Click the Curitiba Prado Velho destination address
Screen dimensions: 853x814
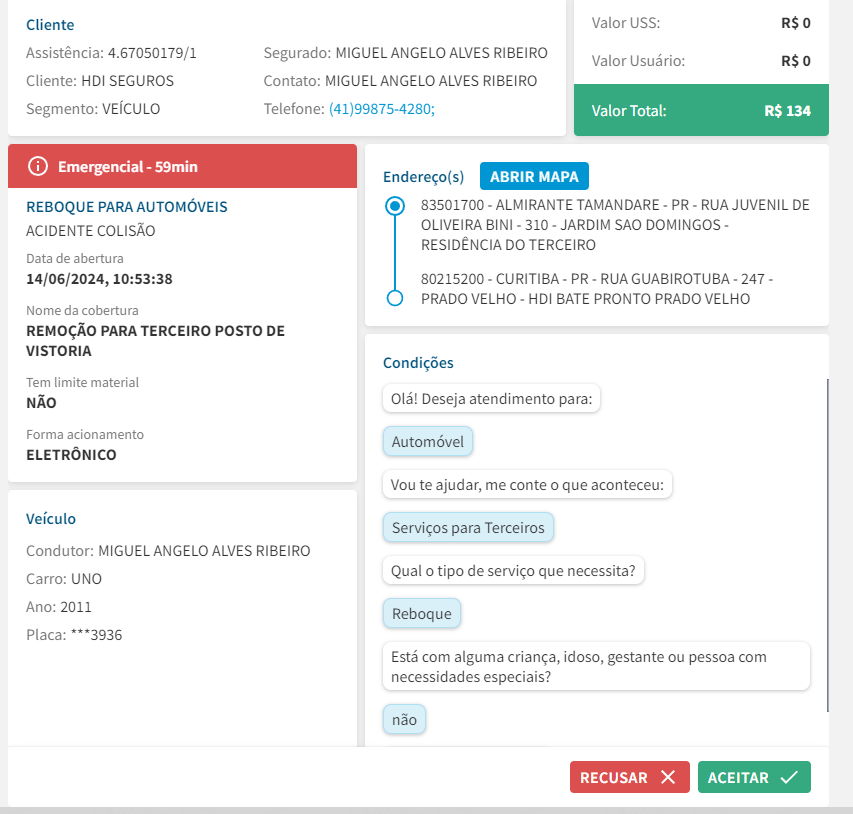click(x=597, y=289)
